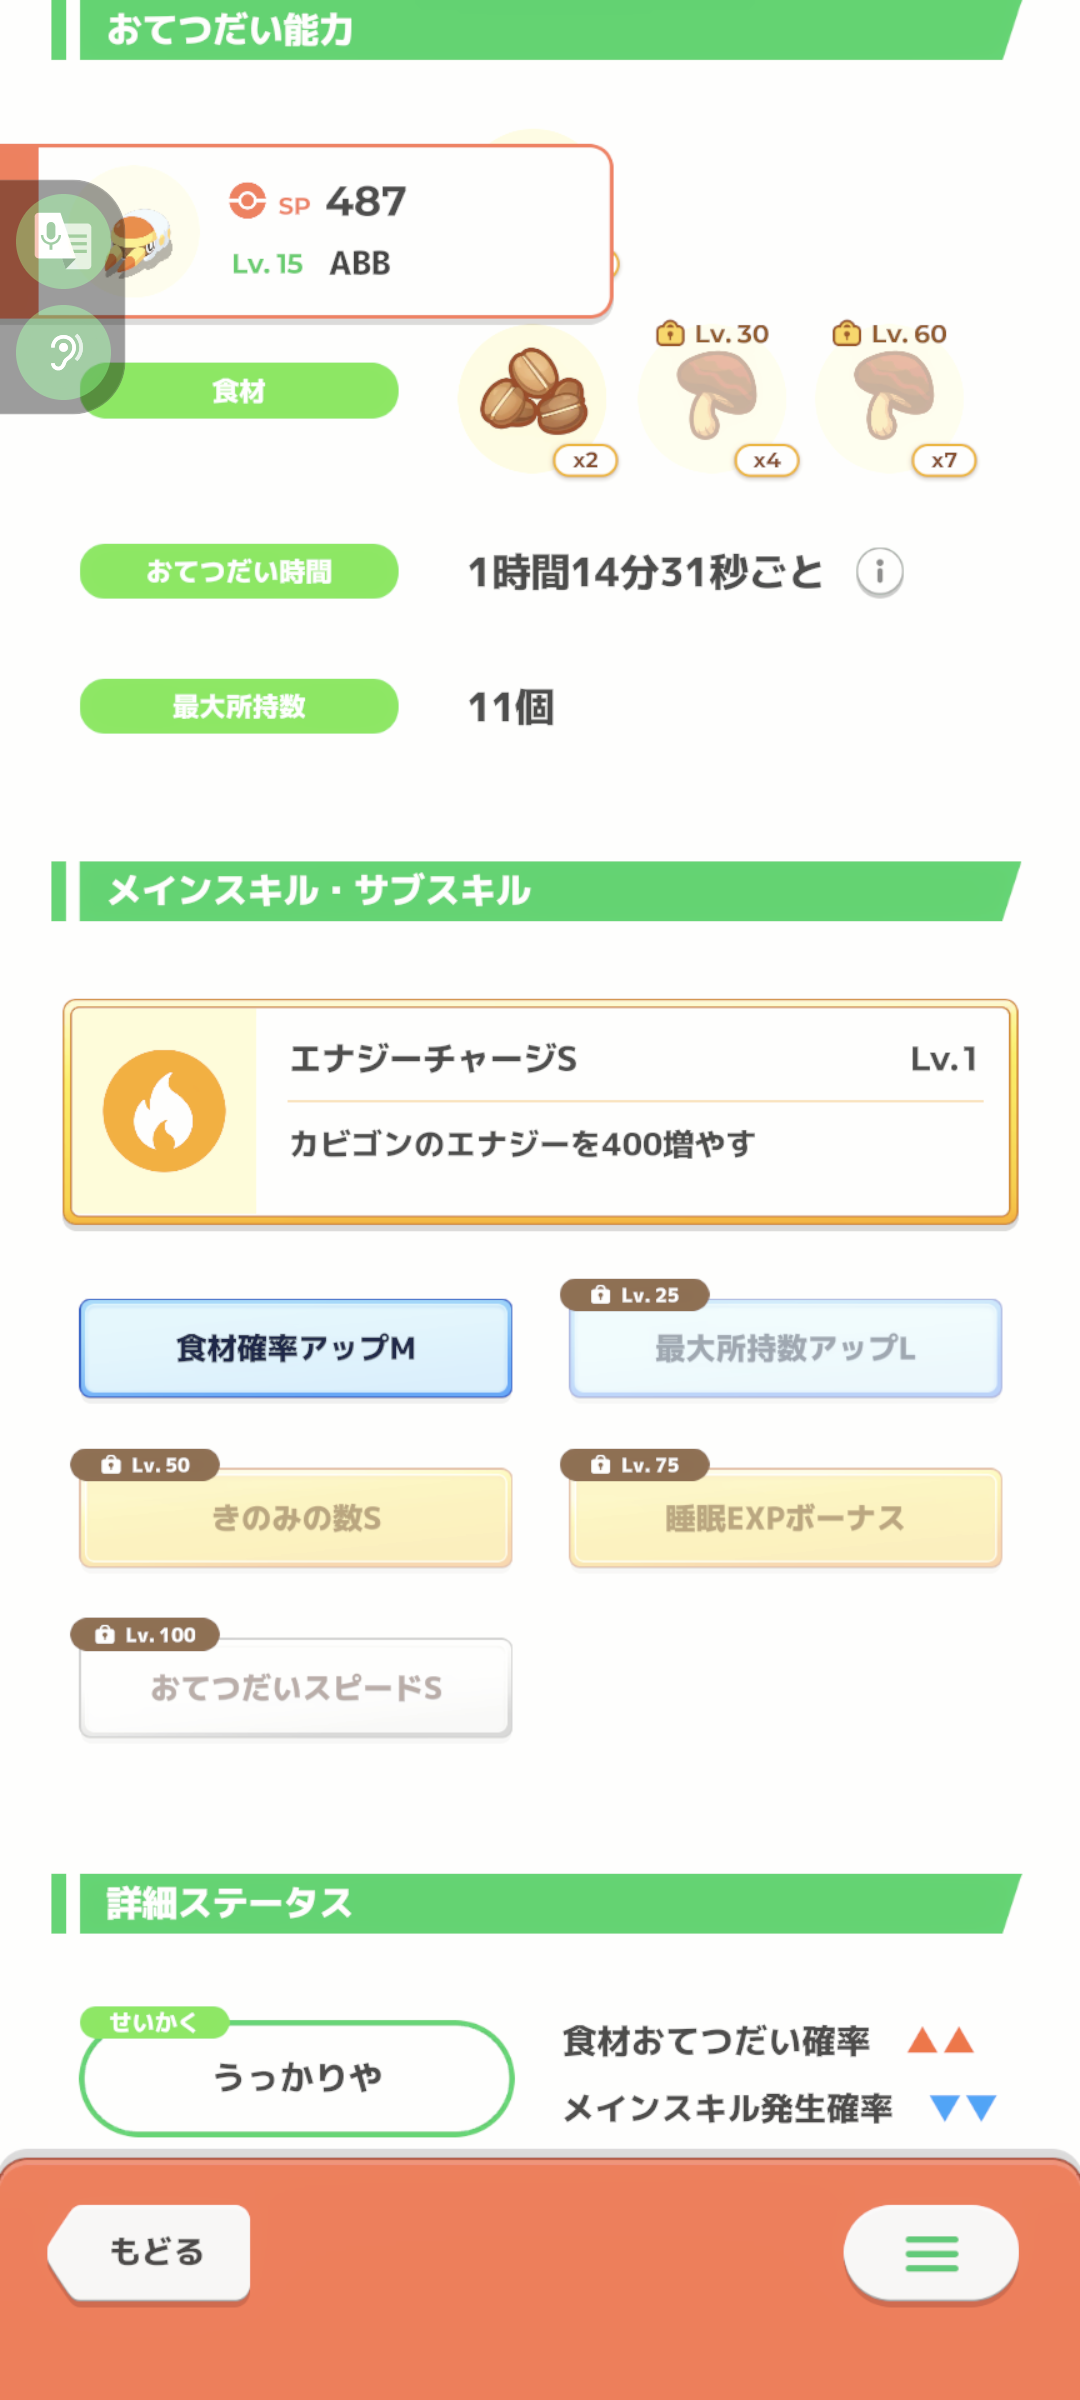Tap the ear sound amplifier overlay icon
1080x2400 pixels.
[64, 352]
